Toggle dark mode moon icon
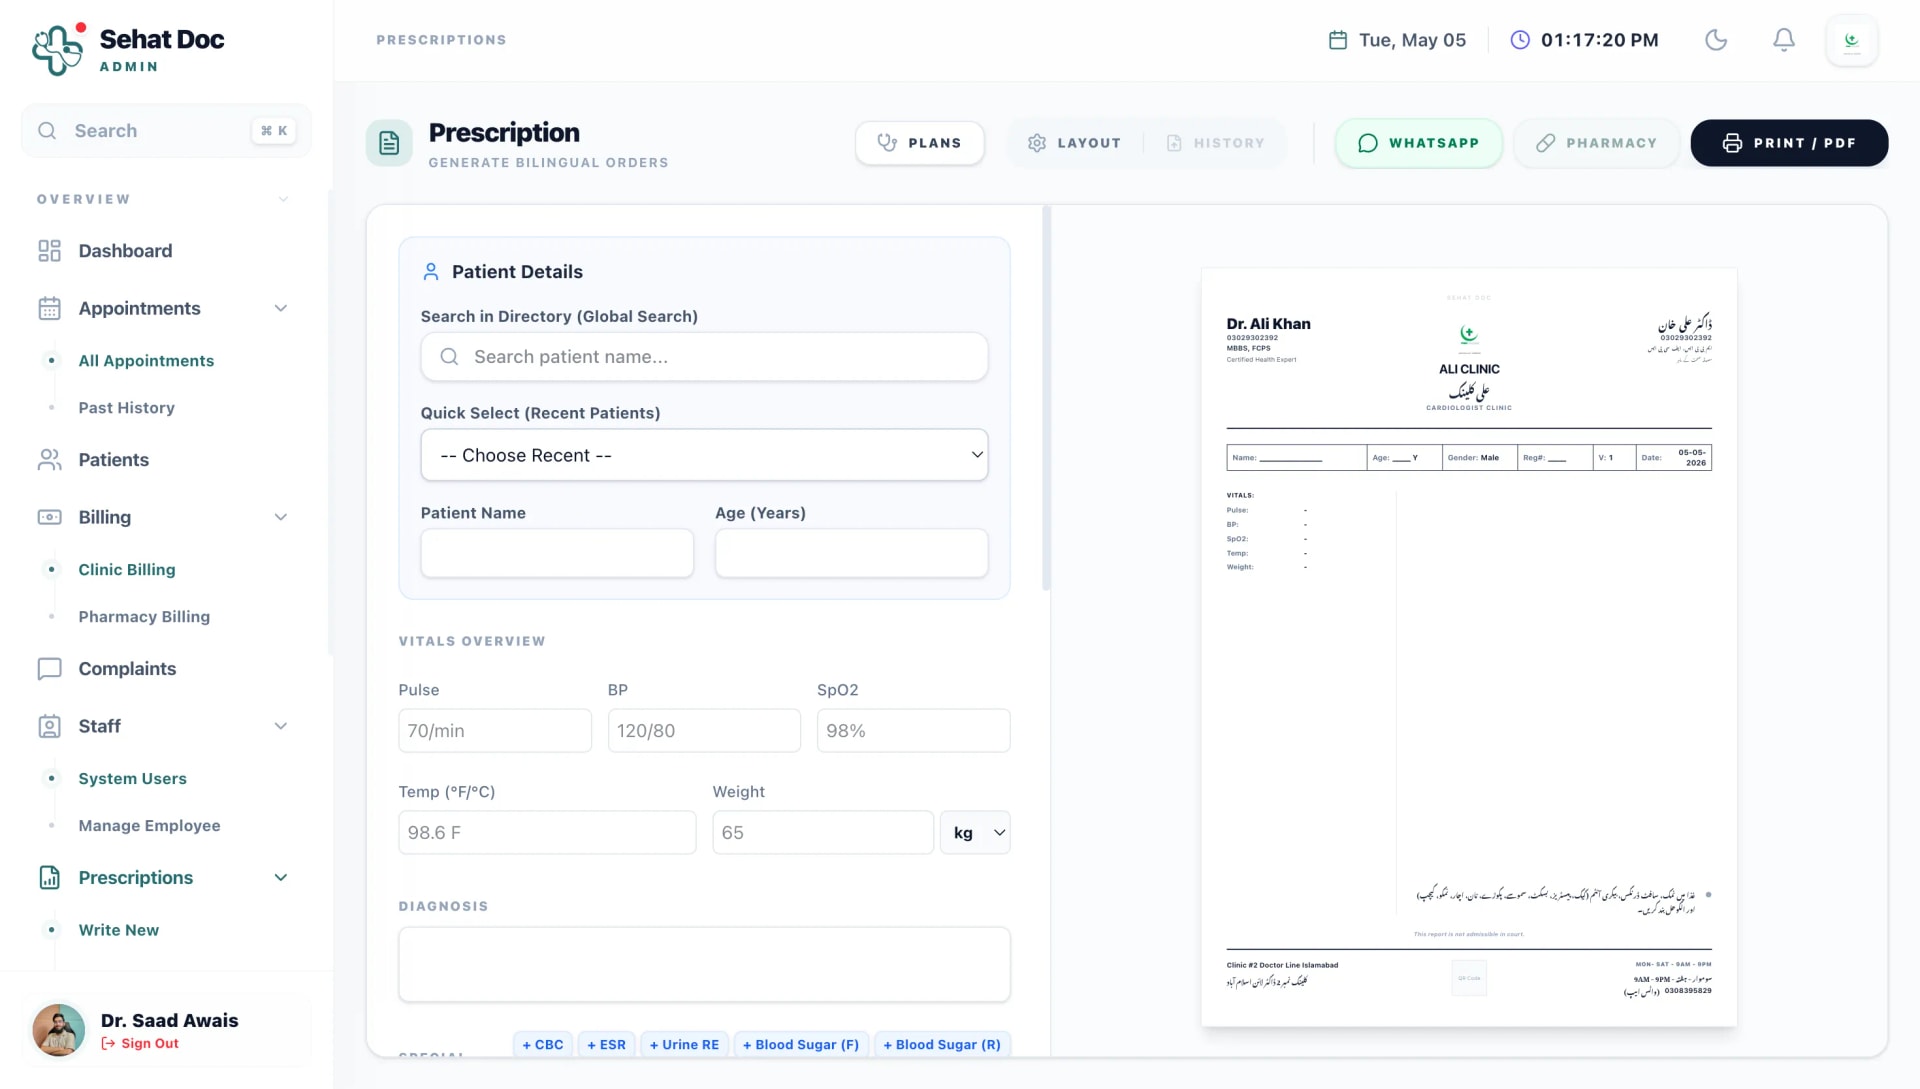 tap(1716, 40)
